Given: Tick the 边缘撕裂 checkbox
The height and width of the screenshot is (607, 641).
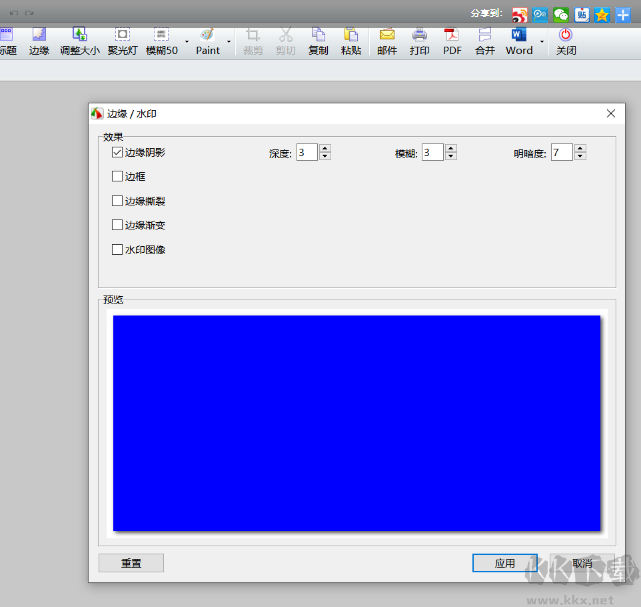Looking at the screenshot, I should click(118, 200).
